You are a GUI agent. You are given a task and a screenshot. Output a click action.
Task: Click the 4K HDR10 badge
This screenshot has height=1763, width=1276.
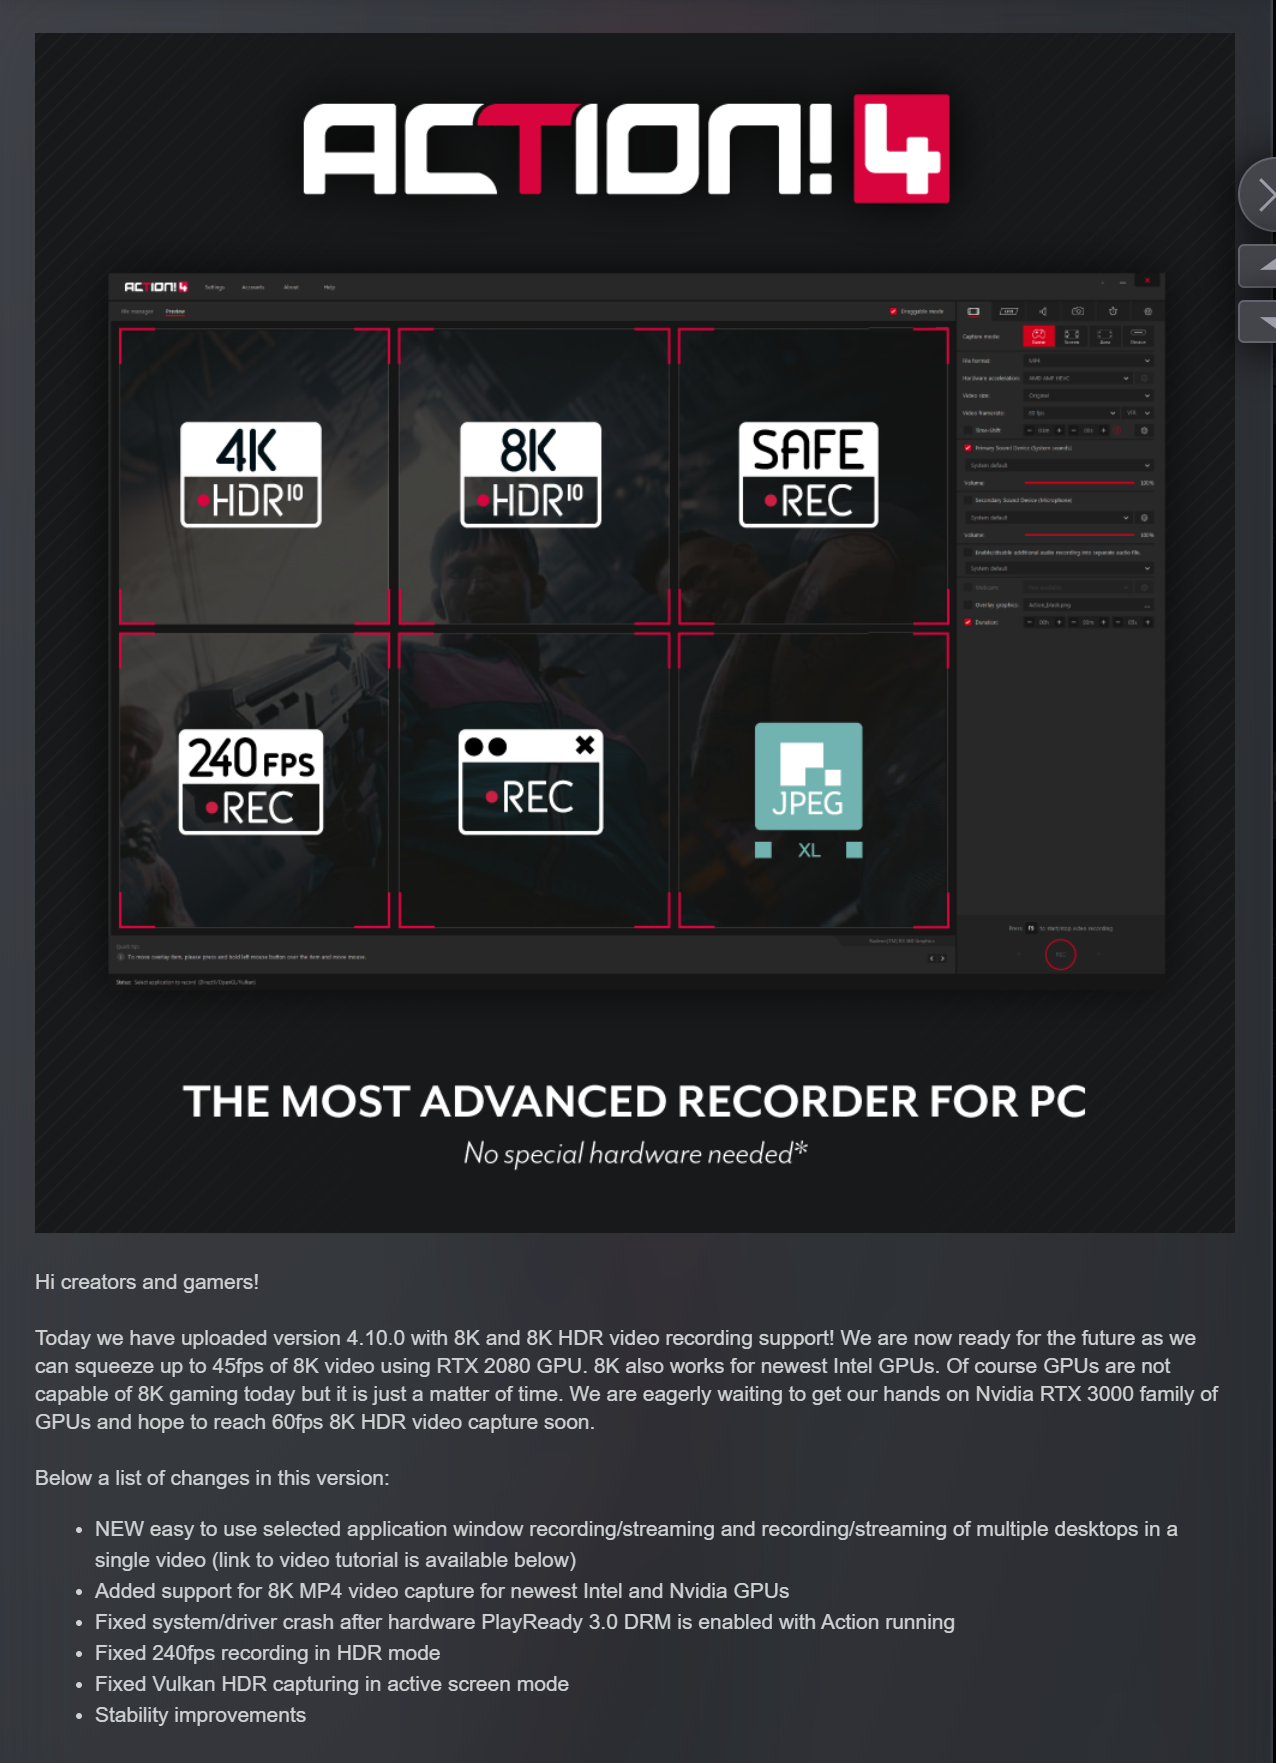(x=251, y=474)
